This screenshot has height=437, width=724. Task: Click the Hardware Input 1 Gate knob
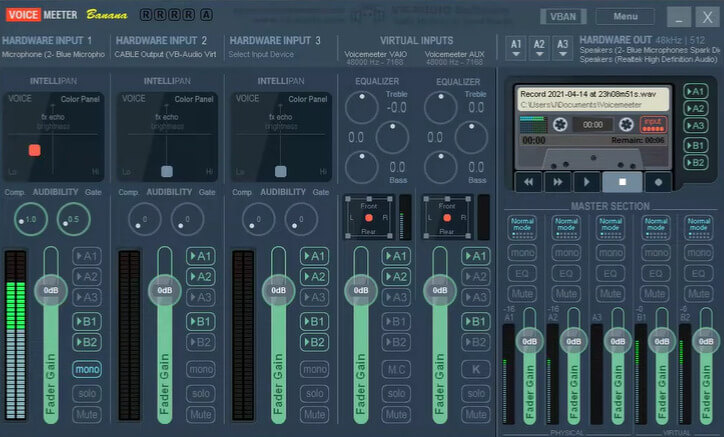(x=72, y=219)
